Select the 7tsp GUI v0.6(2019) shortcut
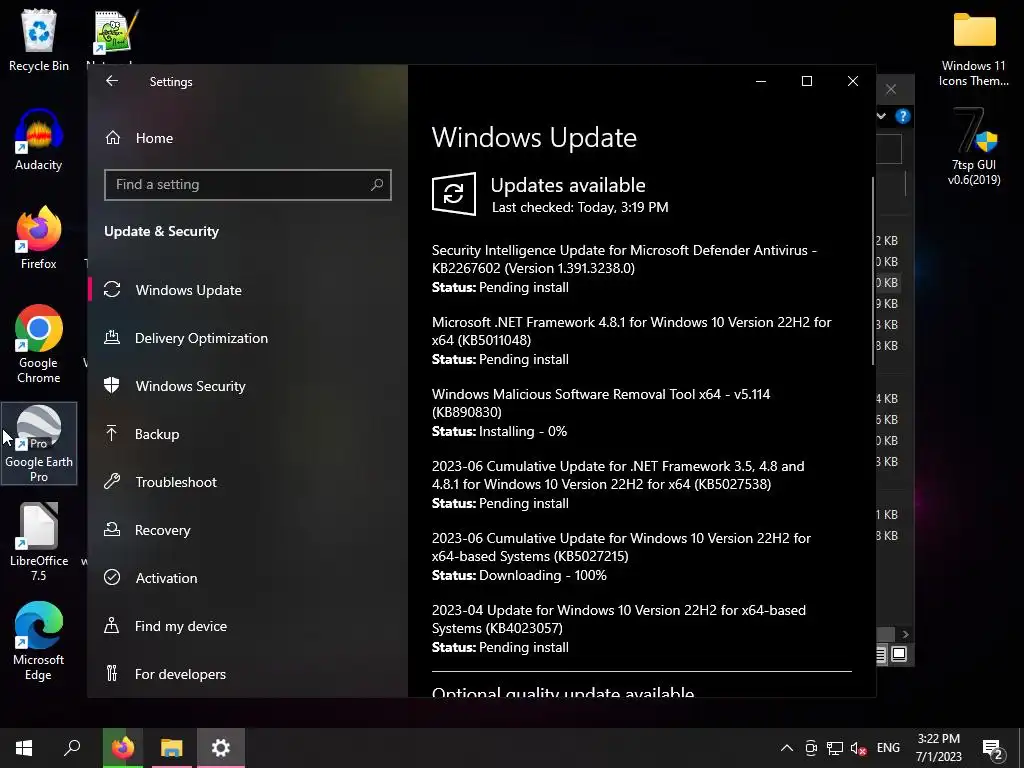1024x768 pixels. coord(974,147)
